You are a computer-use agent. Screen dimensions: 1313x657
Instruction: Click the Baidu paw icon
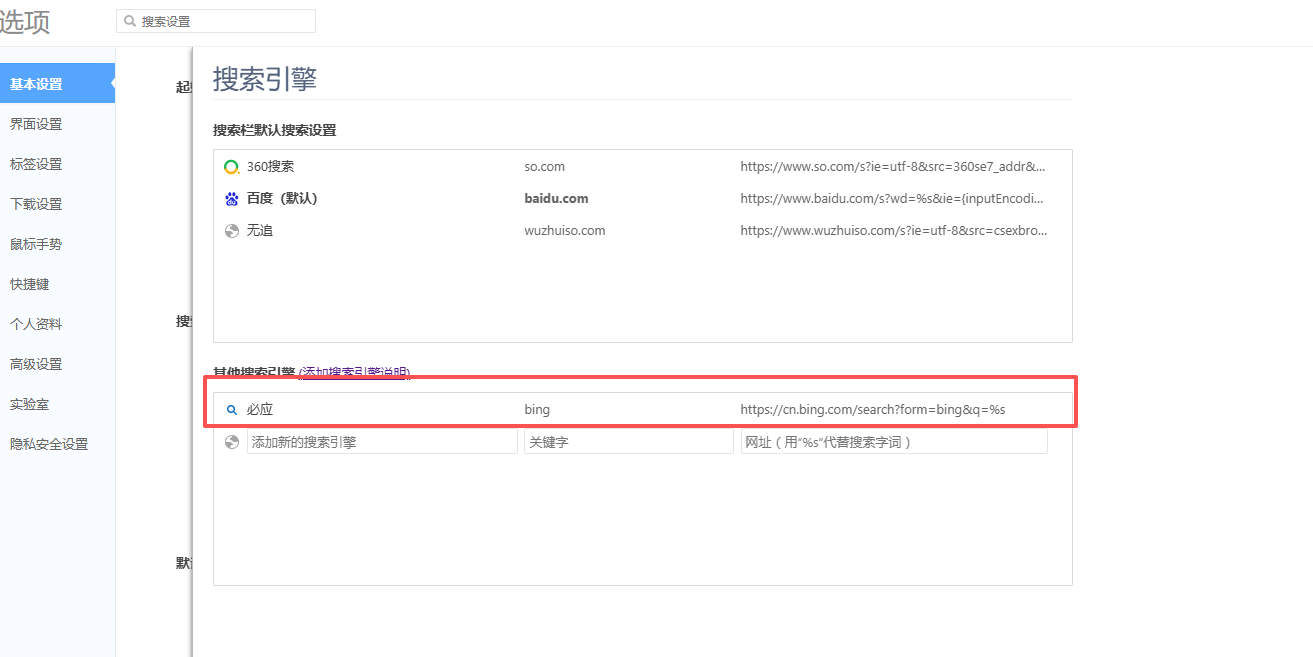point(231,199)
